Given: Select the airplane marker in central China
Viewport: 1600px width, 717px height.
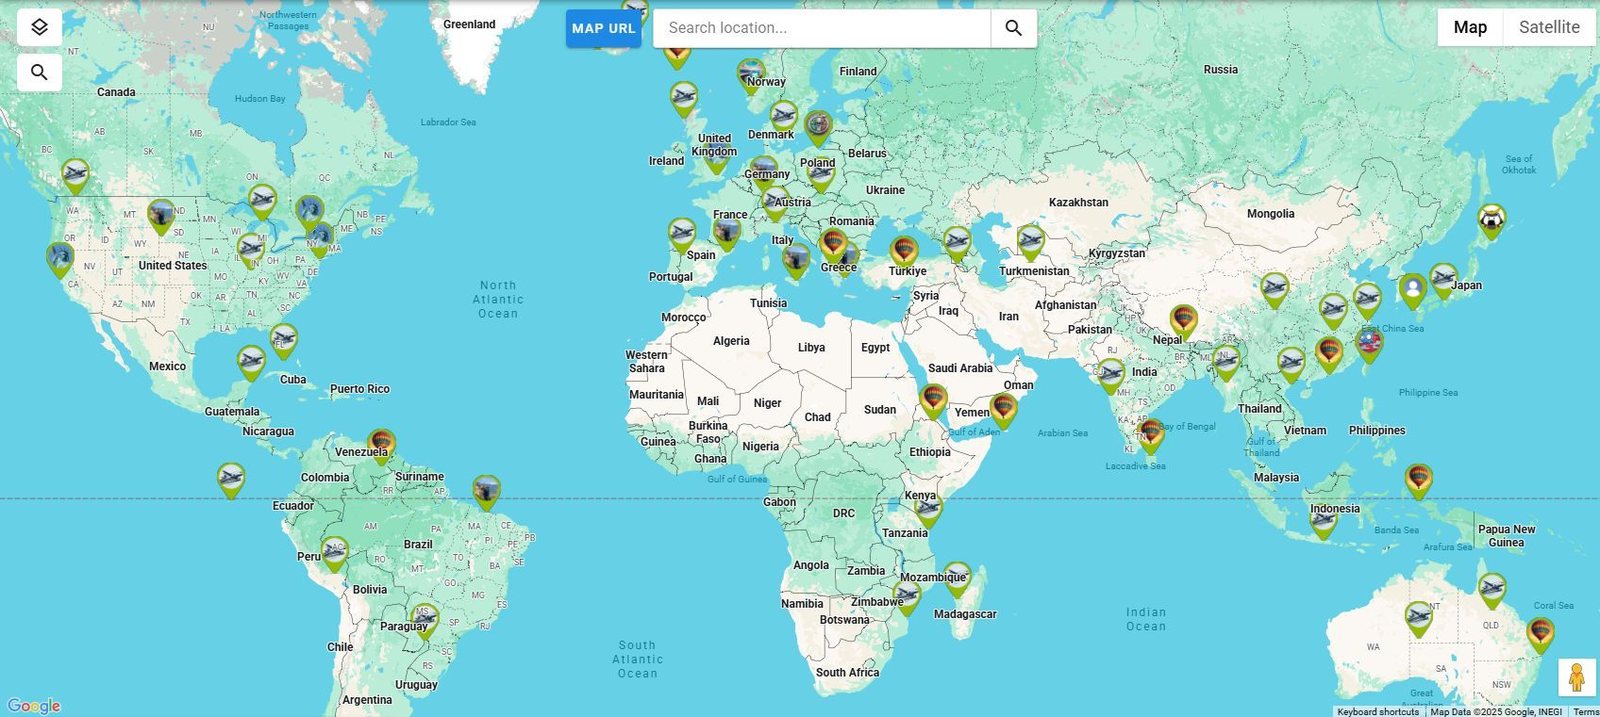Looking at the screenshot, I should (x=1274, y=290).
